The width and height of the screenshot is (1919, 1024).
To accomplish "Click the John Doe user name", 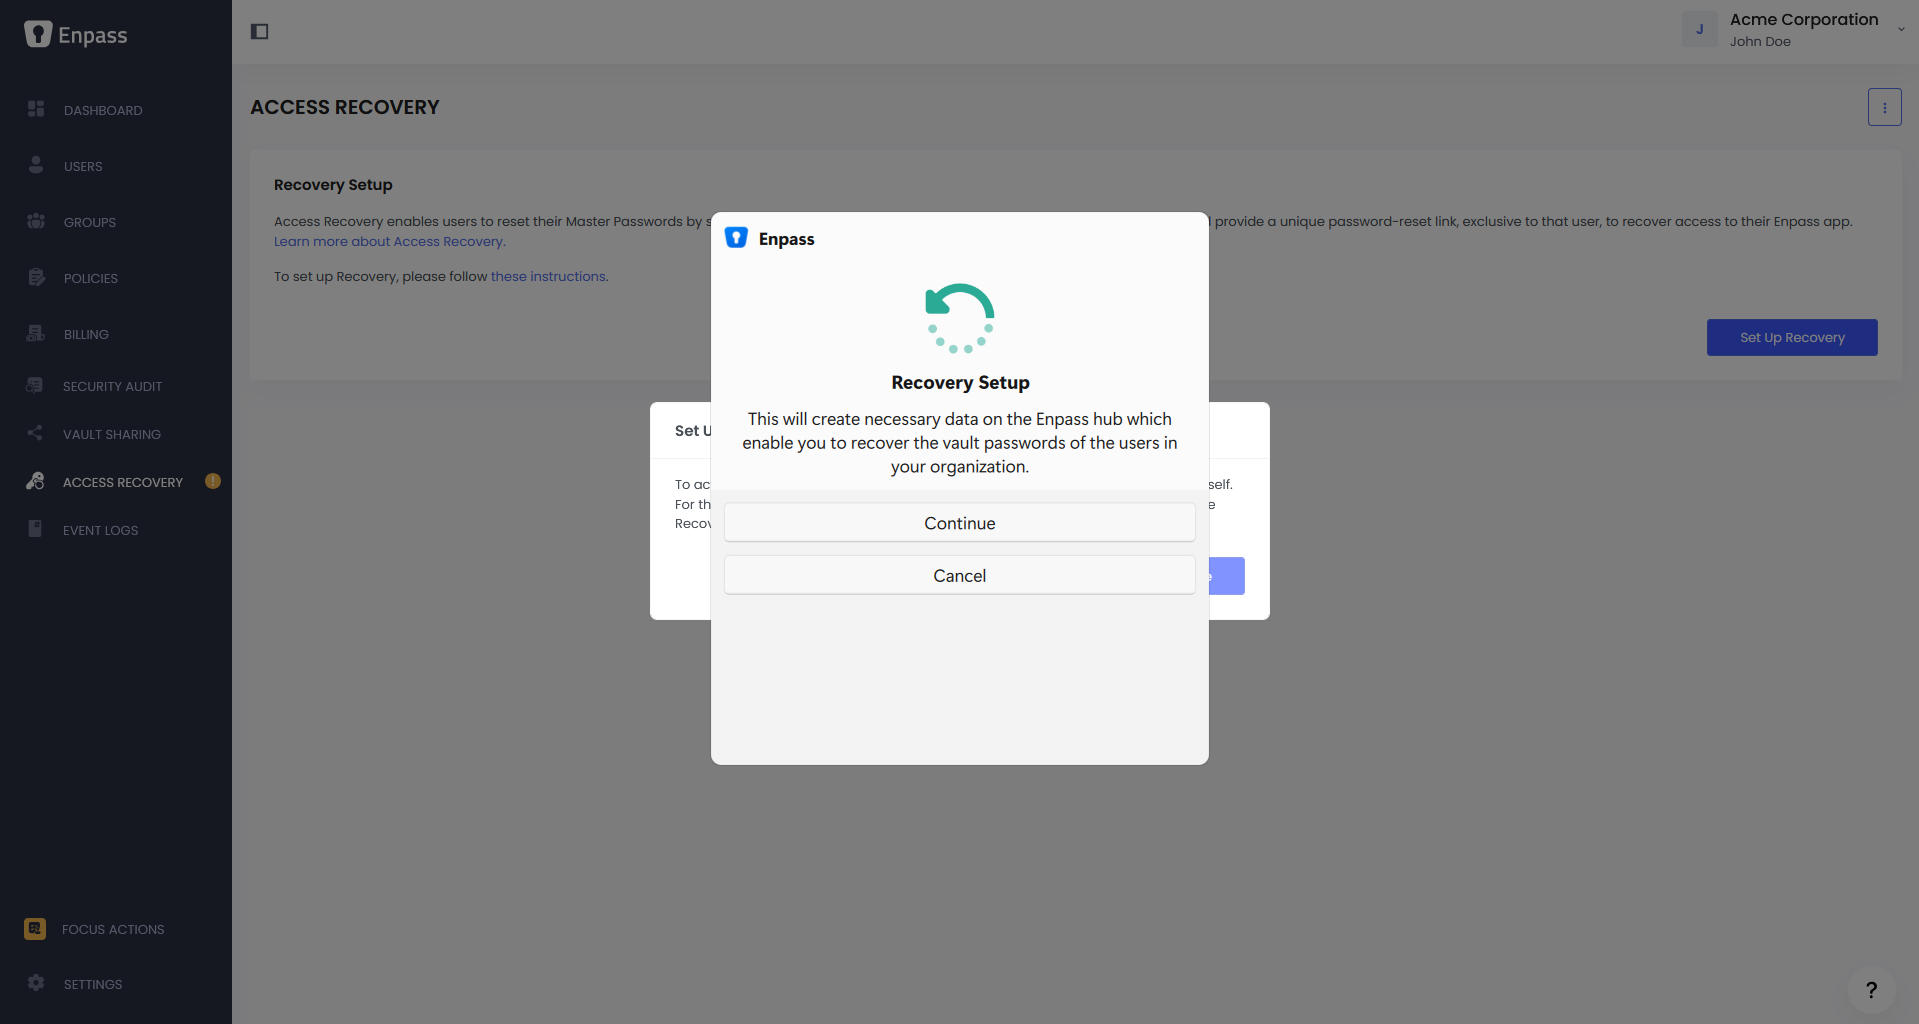I will (1760, 41).
